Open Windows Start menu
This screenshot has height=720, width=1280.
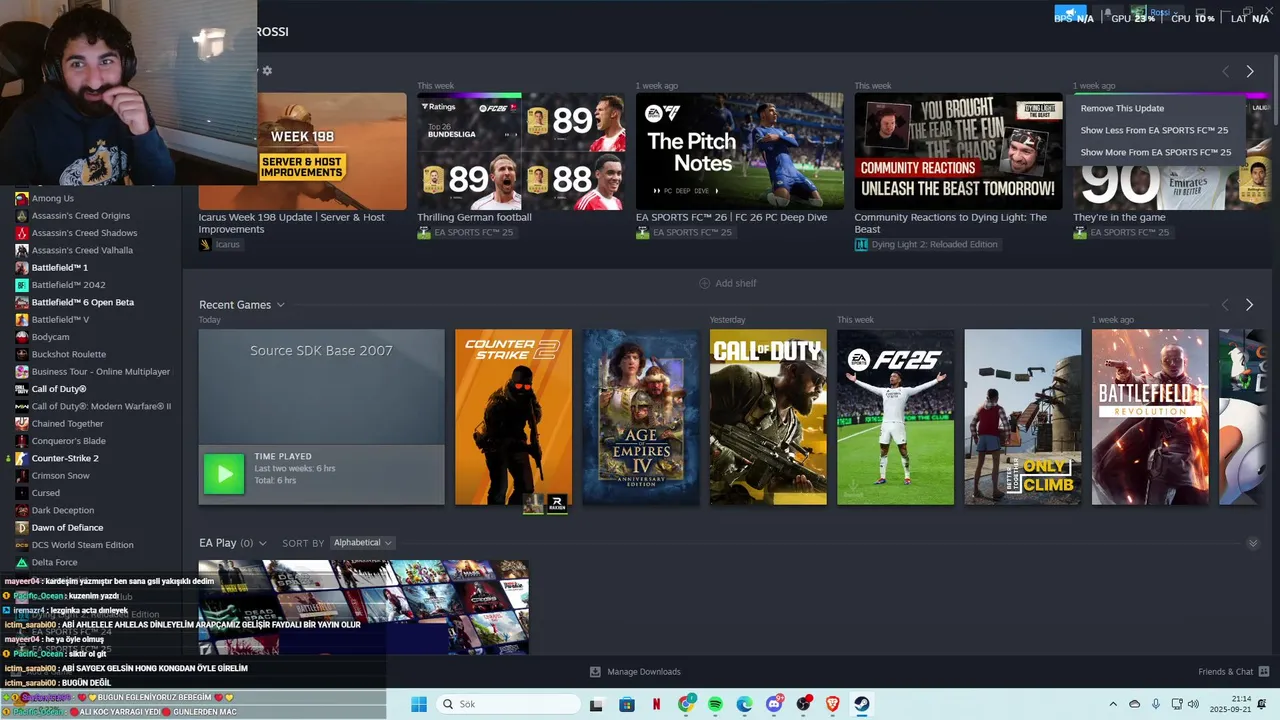point(418,704)
